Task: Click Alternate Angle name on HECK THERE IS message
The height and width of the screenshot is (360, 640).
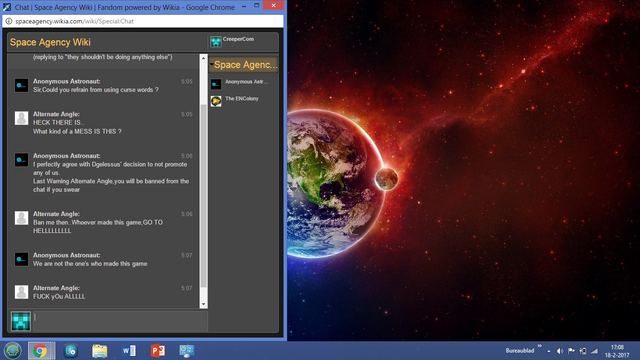Action: [56, 114]
